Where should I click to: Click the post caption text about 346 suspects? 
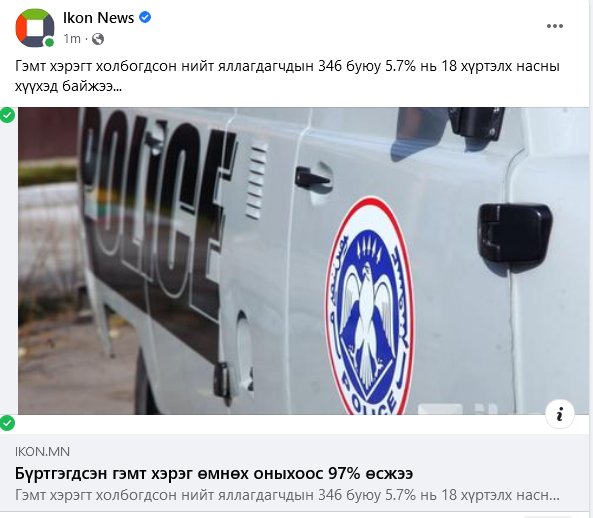click(x=287, y=76)
